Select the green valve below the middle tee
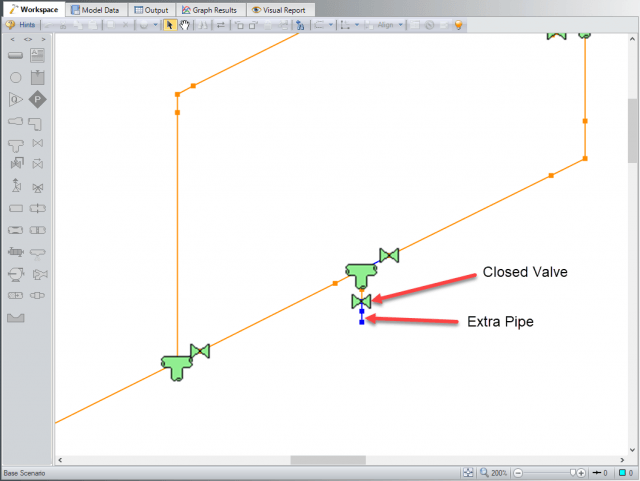The image size is (640, 481). [x=361, y=301]
